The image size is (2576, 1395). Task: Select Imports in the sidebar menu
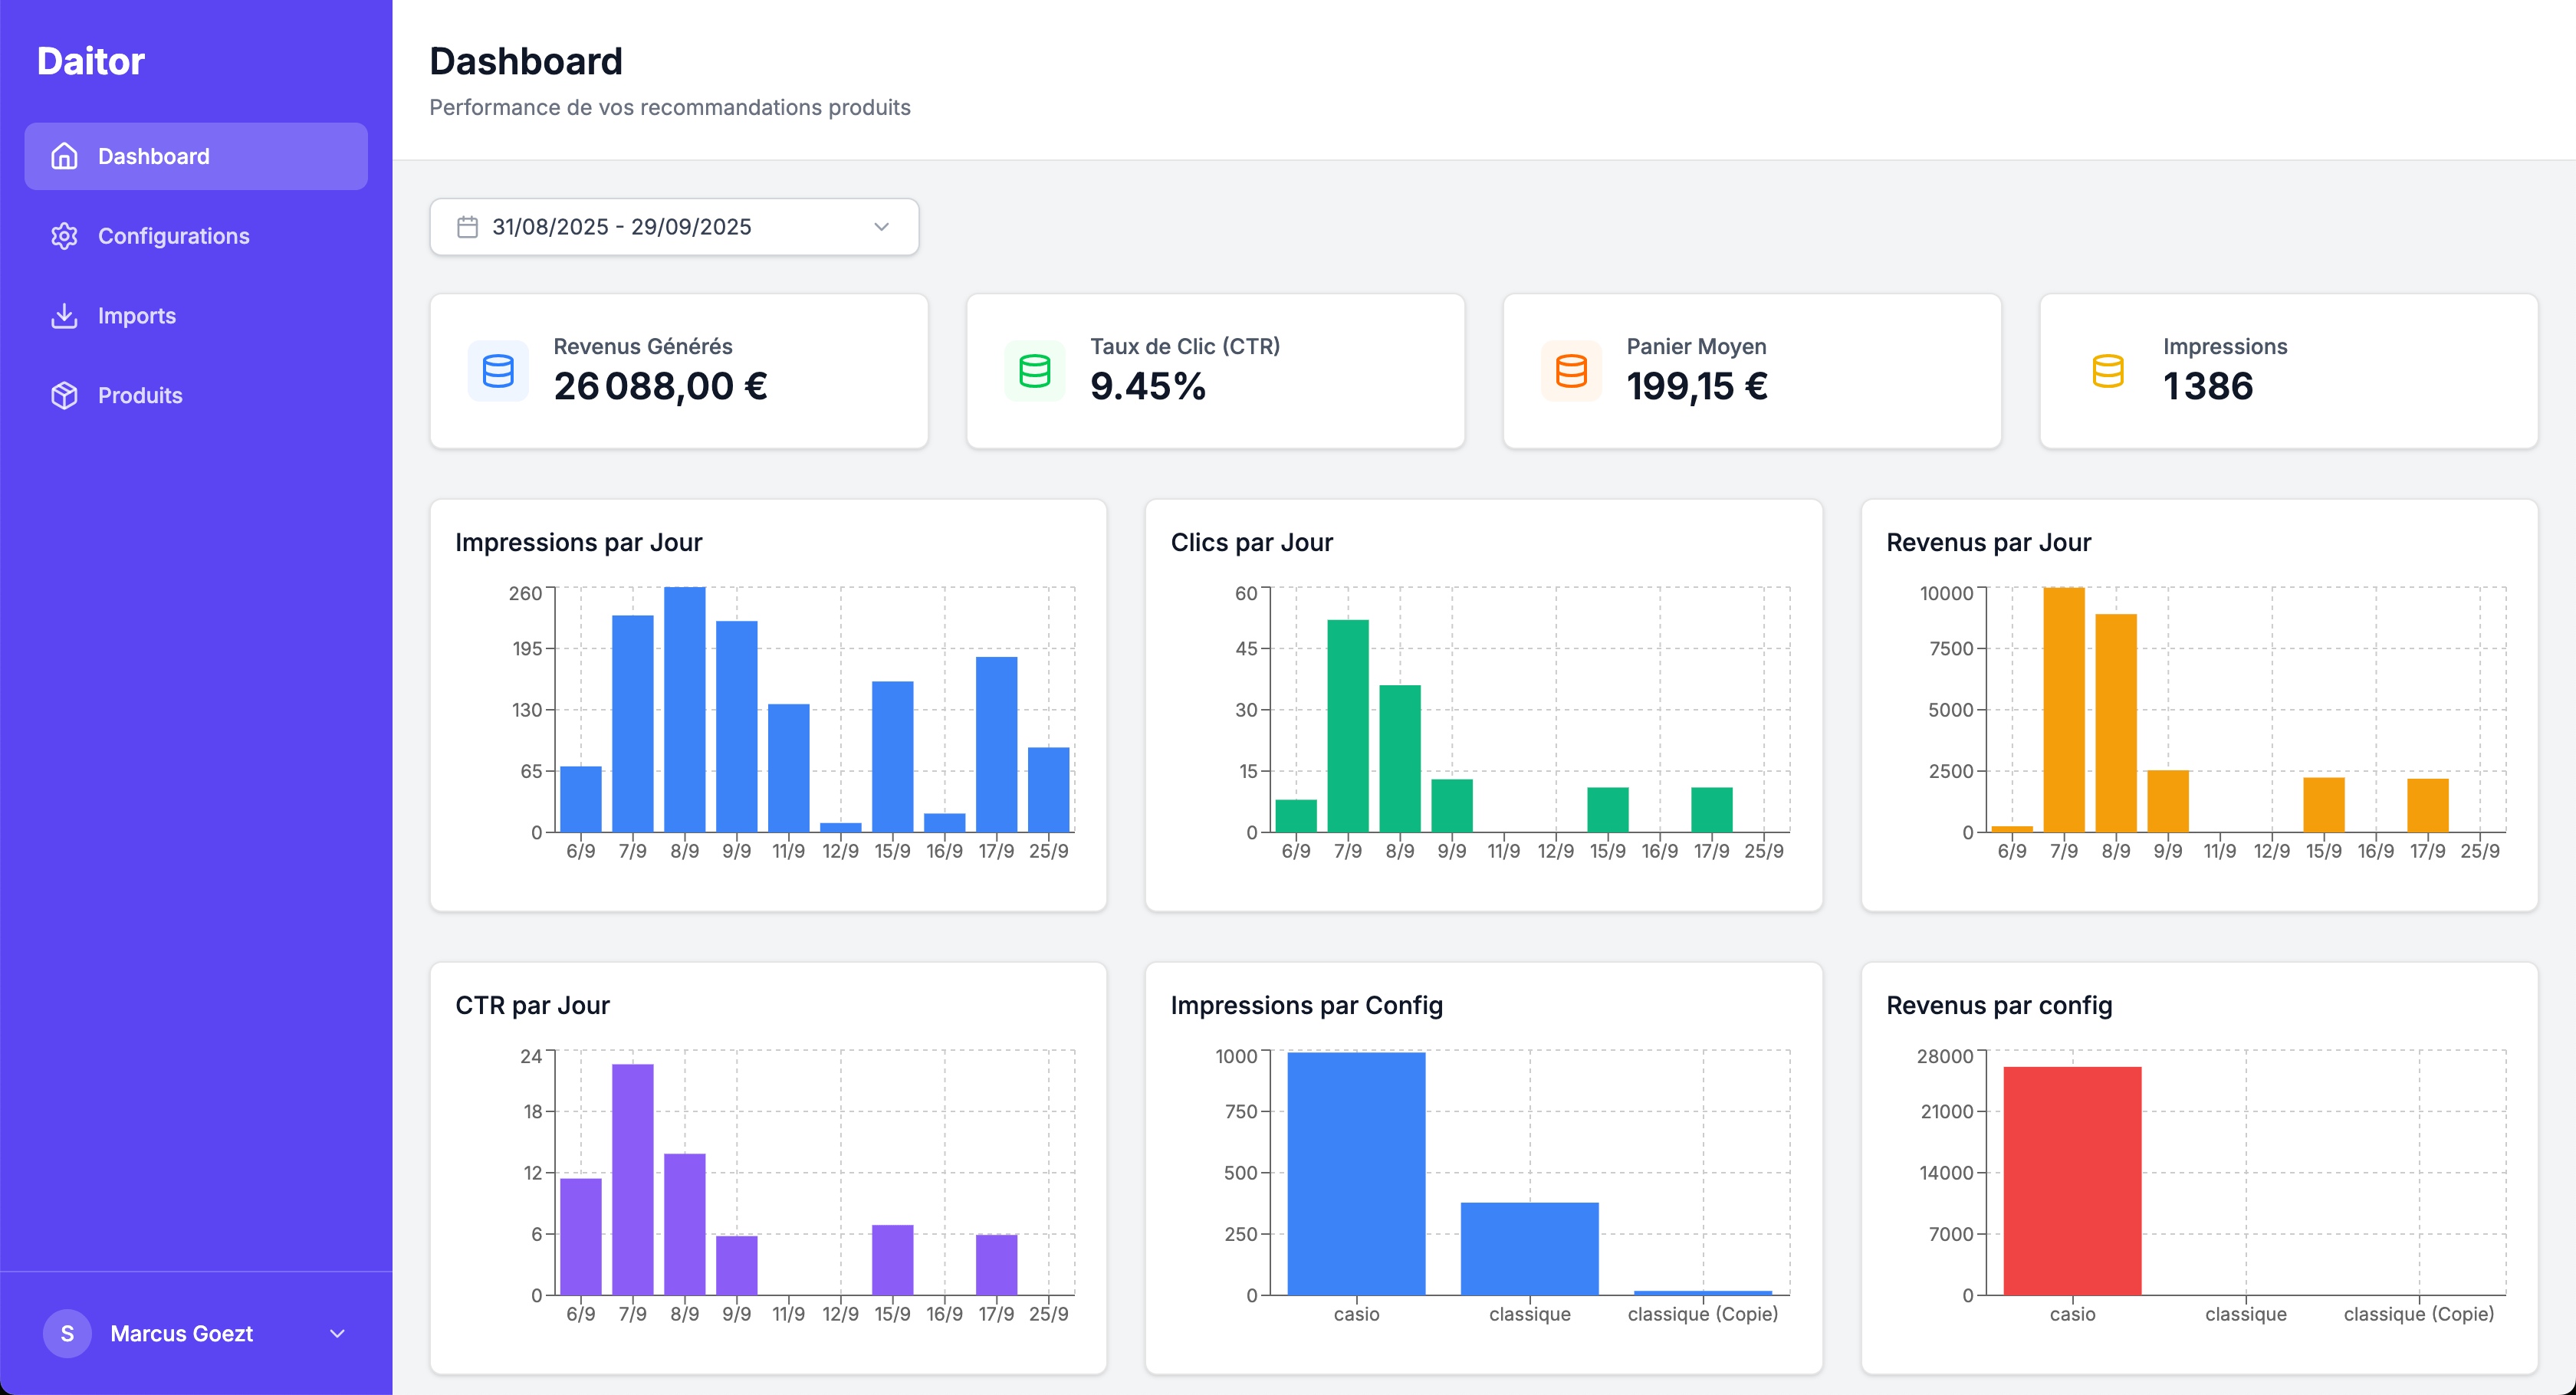pyautogui.click(x=137, y=315)
